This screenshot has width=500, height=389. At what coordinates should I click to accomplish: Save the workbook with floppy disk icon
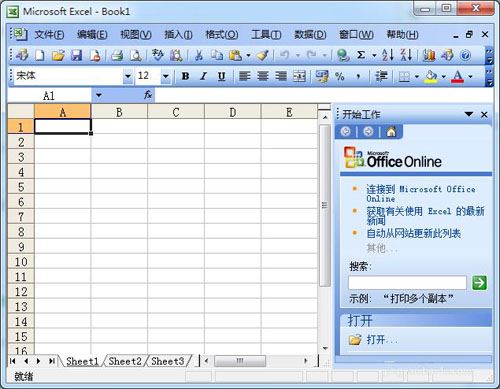77,55
